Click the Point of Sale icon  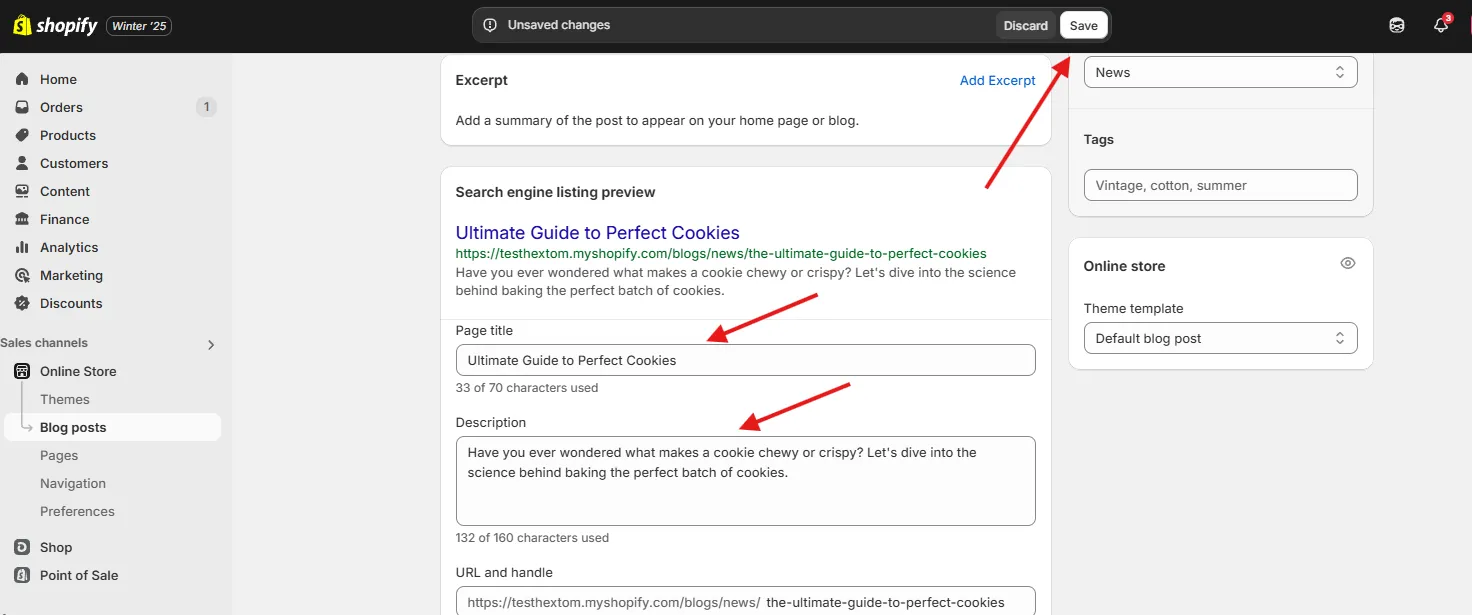point(22,575)
